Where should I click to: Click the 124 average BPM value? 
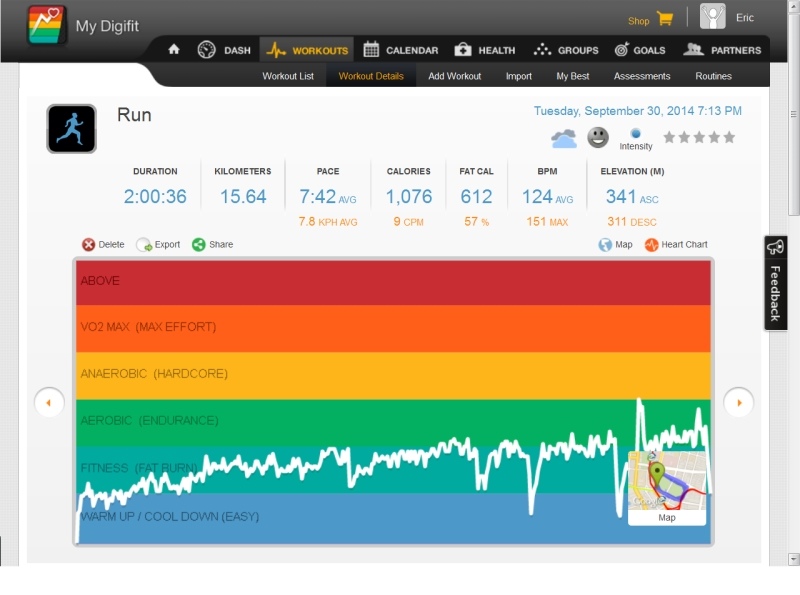coord(537,196)
